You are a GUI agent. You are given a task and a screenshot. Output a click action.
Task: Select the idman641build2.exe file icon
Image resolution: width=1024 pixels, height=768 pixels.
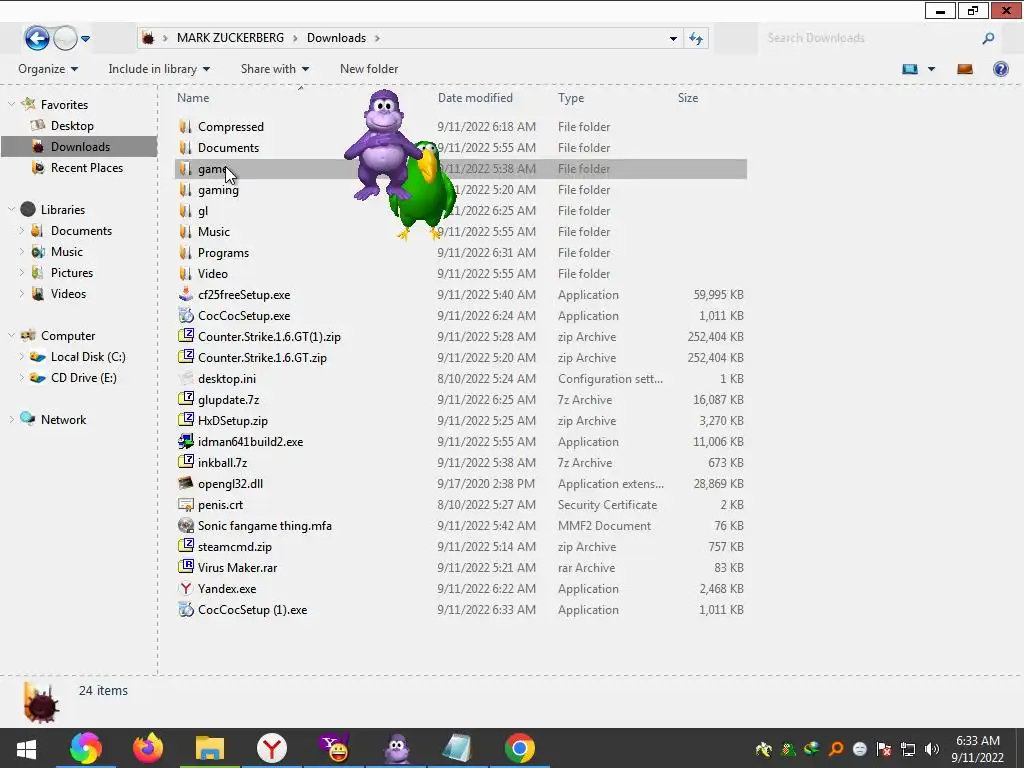185,441
